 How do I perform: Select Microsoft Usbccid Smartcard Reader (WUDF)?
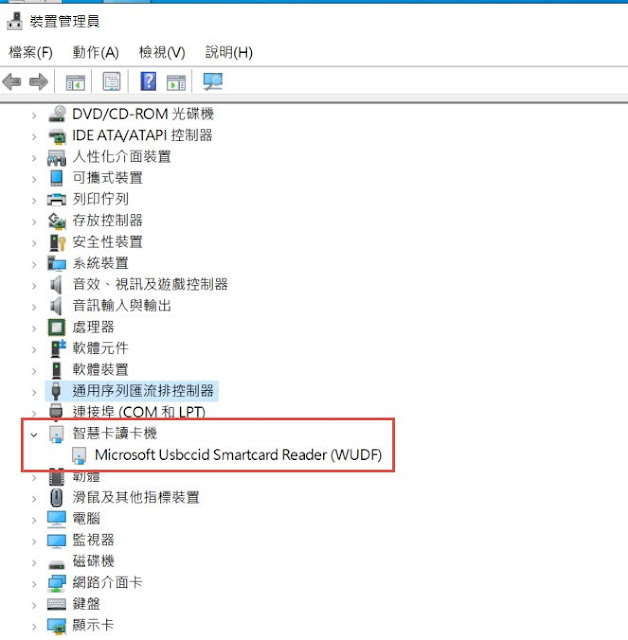click(x=238, y=455)
